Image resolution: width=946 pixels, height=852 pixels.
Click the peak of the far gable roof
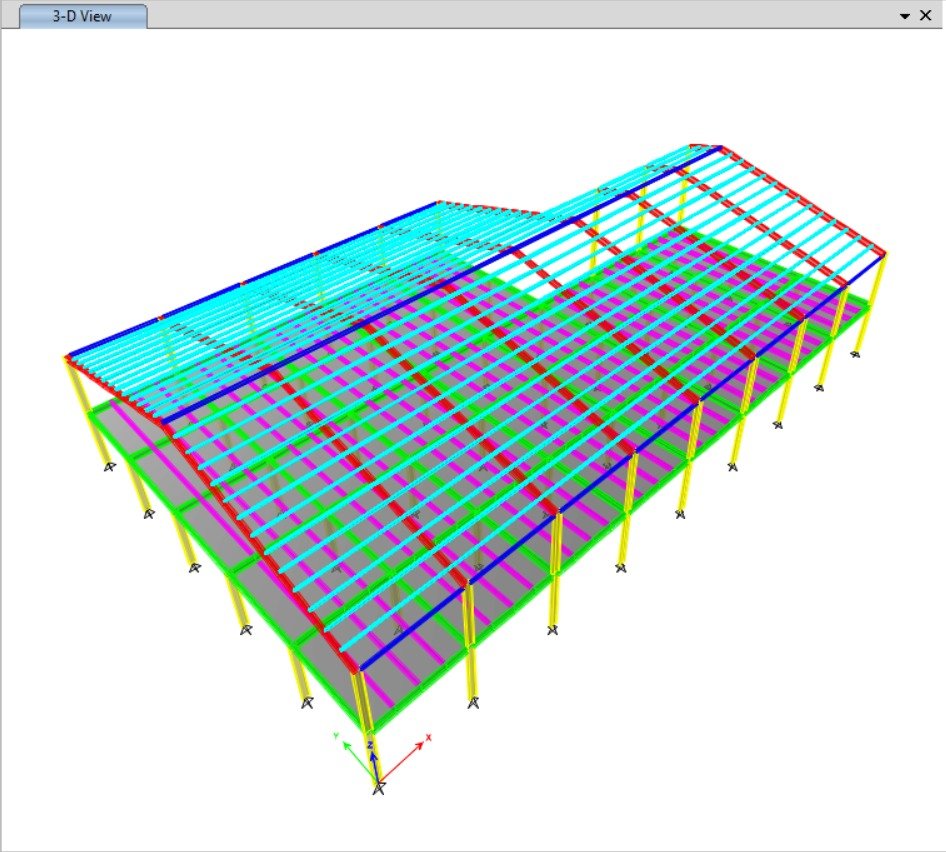705,146
